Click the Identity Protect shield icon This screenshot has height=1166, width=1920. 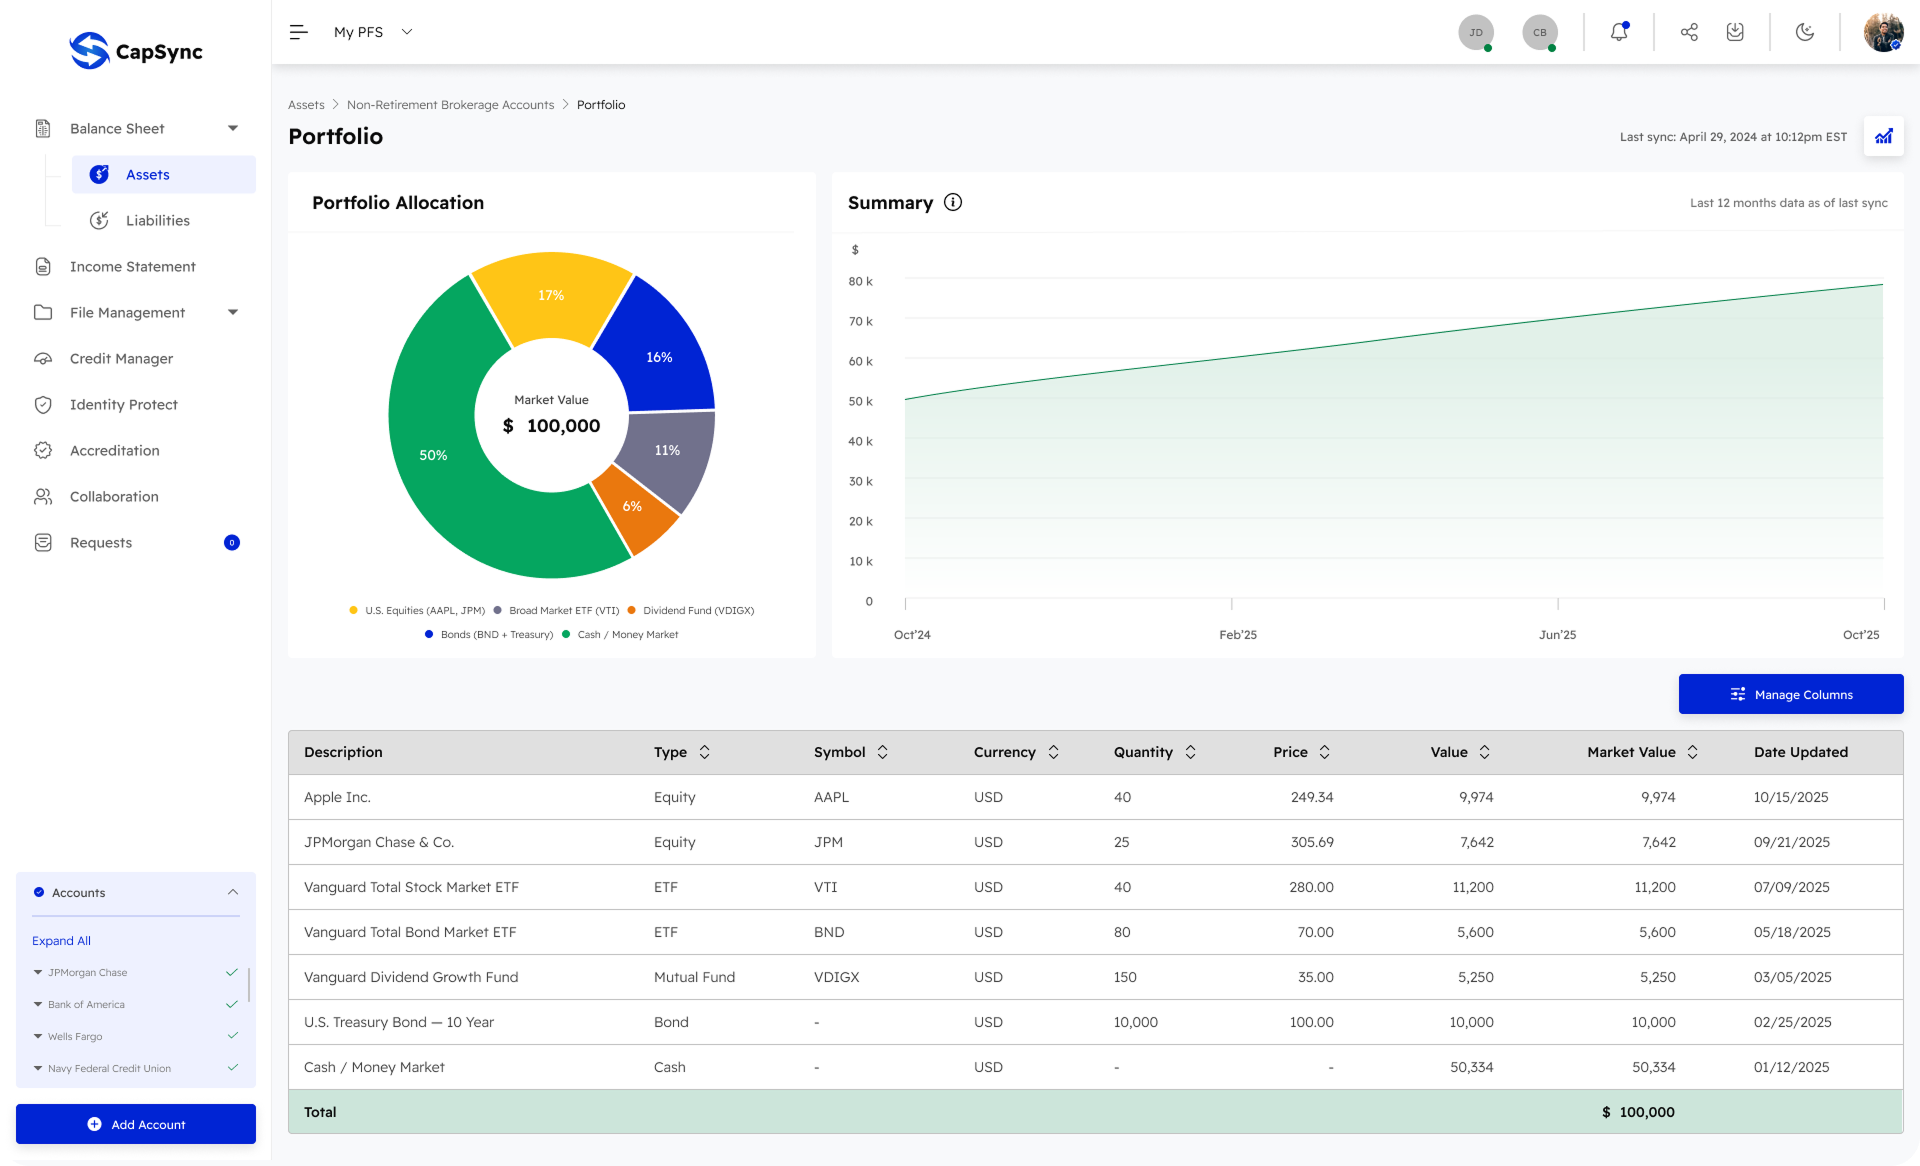pos(43,404)
